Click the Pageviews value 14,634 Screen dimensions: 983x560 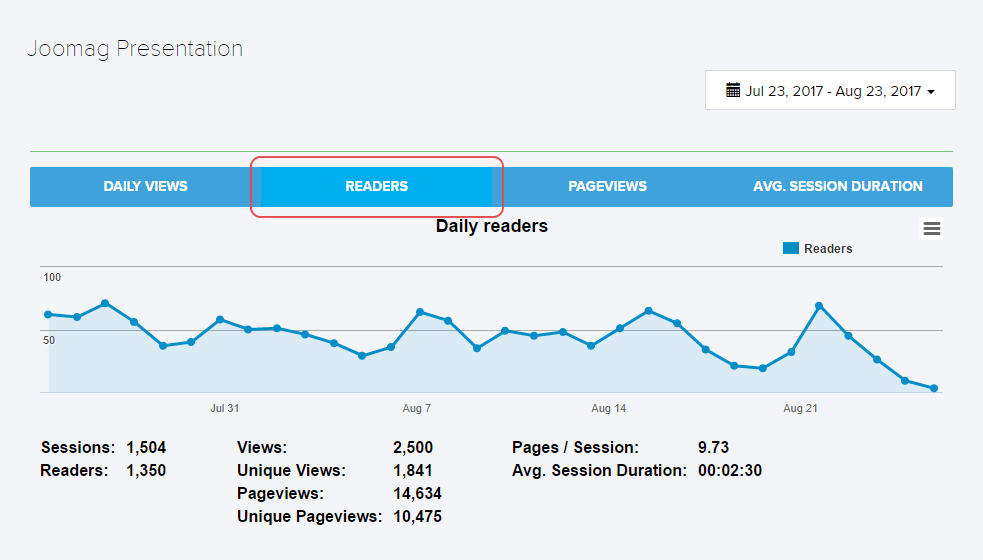(417, 494)
